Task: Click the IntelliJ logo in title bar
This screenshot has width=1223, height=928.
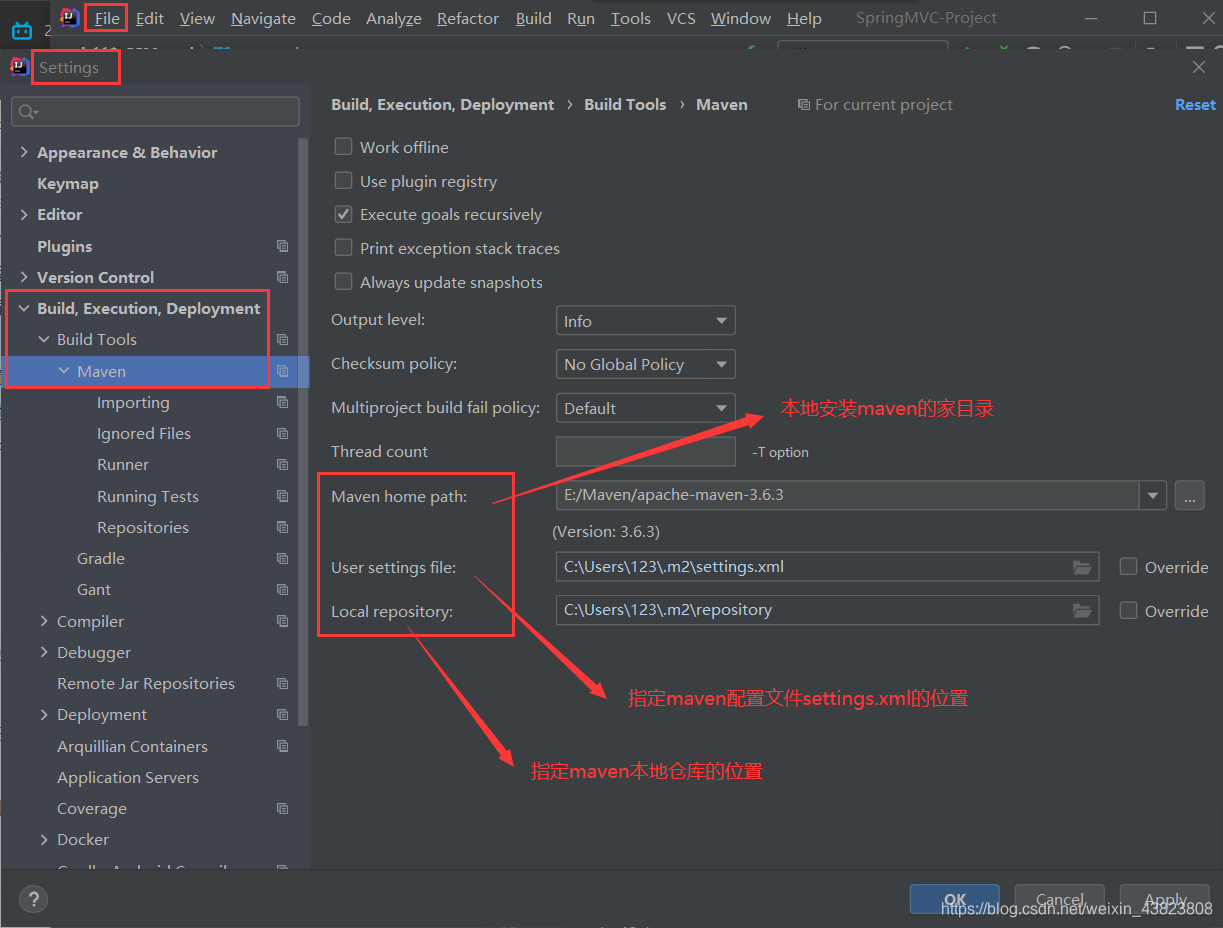Action: coord(69,17)
